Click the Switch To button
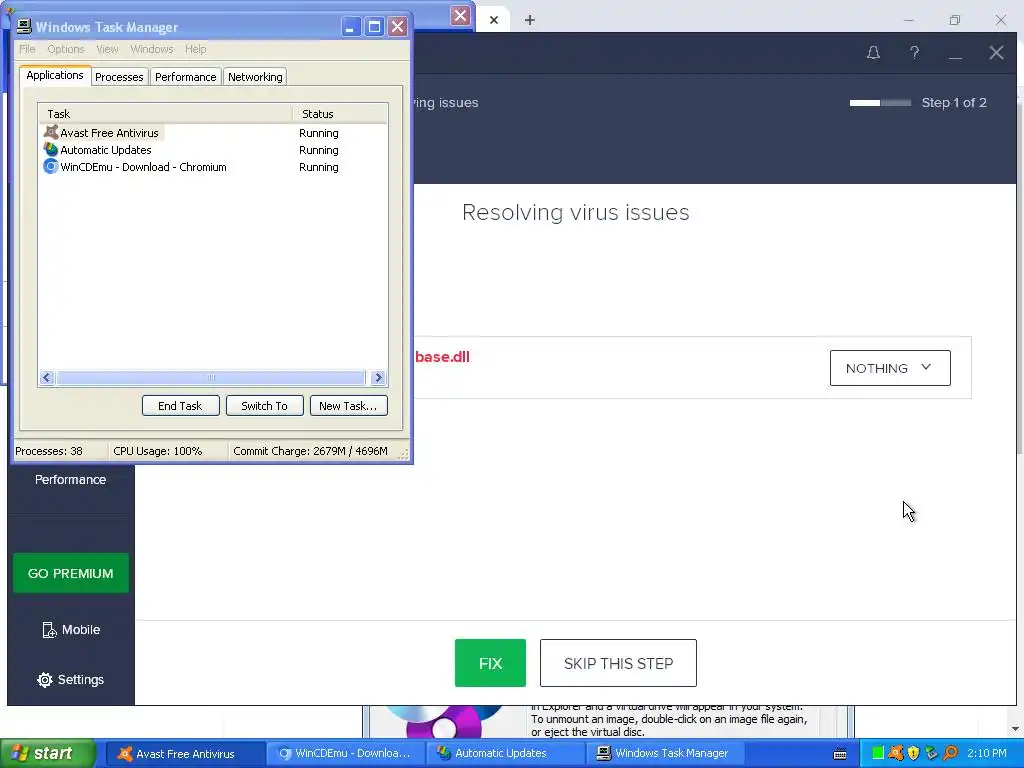This screenshot has height=768, width=1024. (264, 406)
